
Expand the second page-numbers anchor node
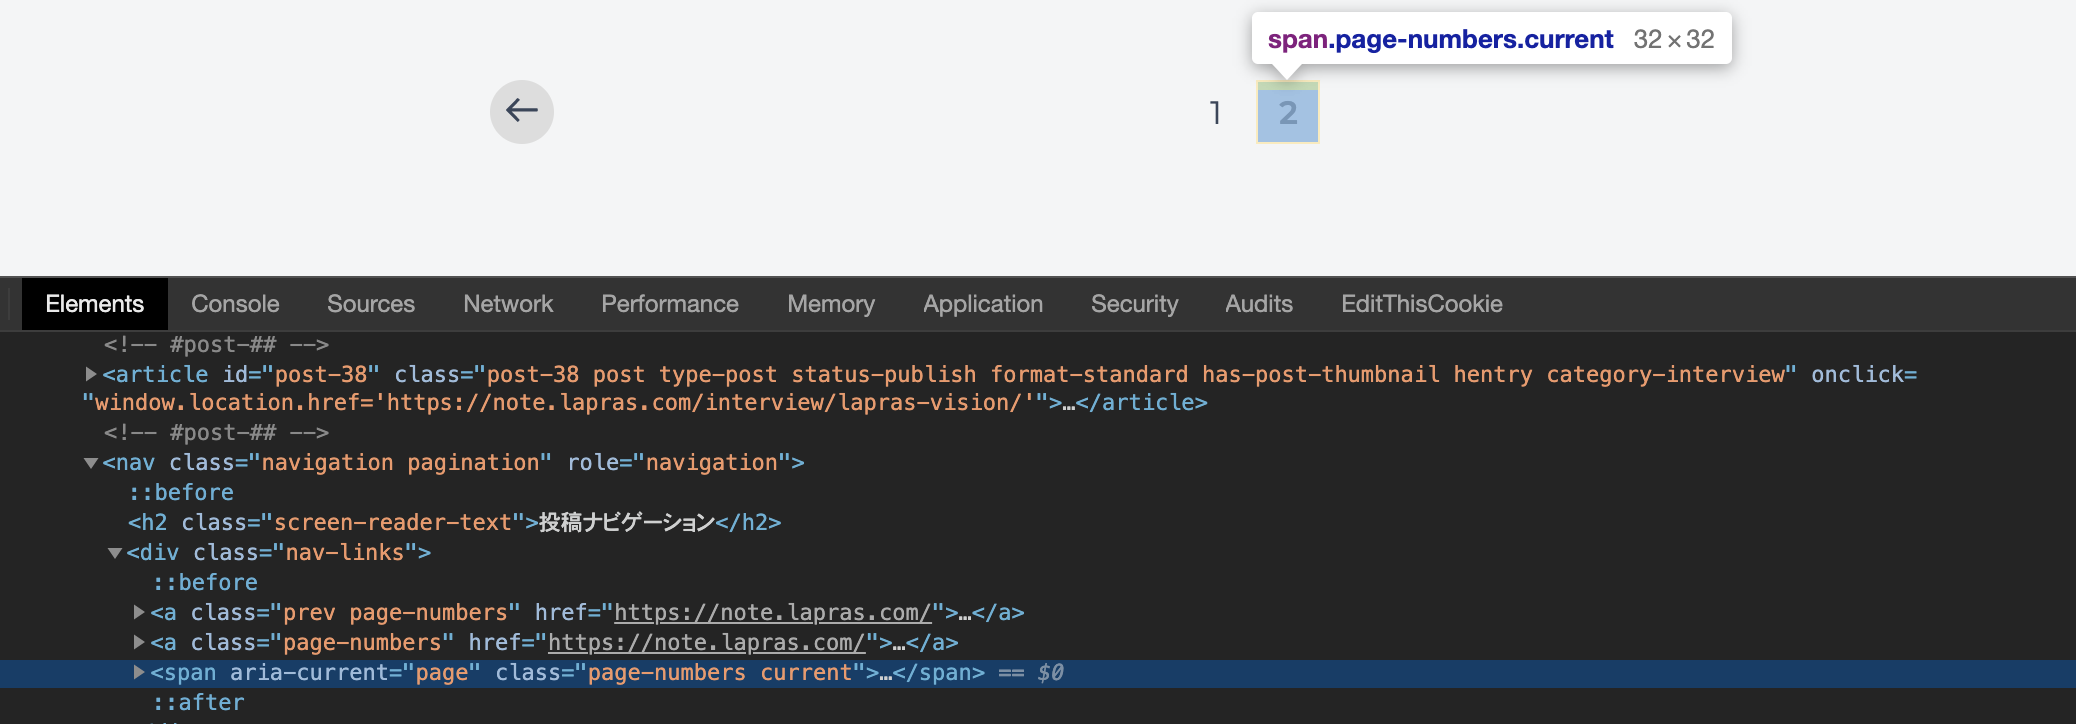[139, 642]
